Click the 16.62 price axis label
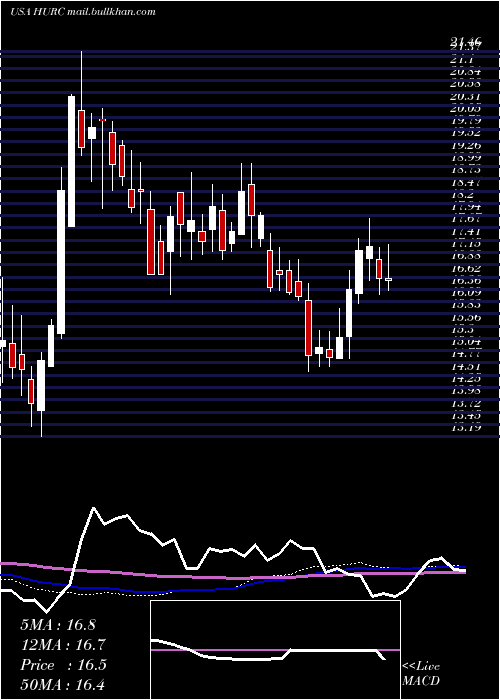500x700 pixels. click(x=466, y=268)
